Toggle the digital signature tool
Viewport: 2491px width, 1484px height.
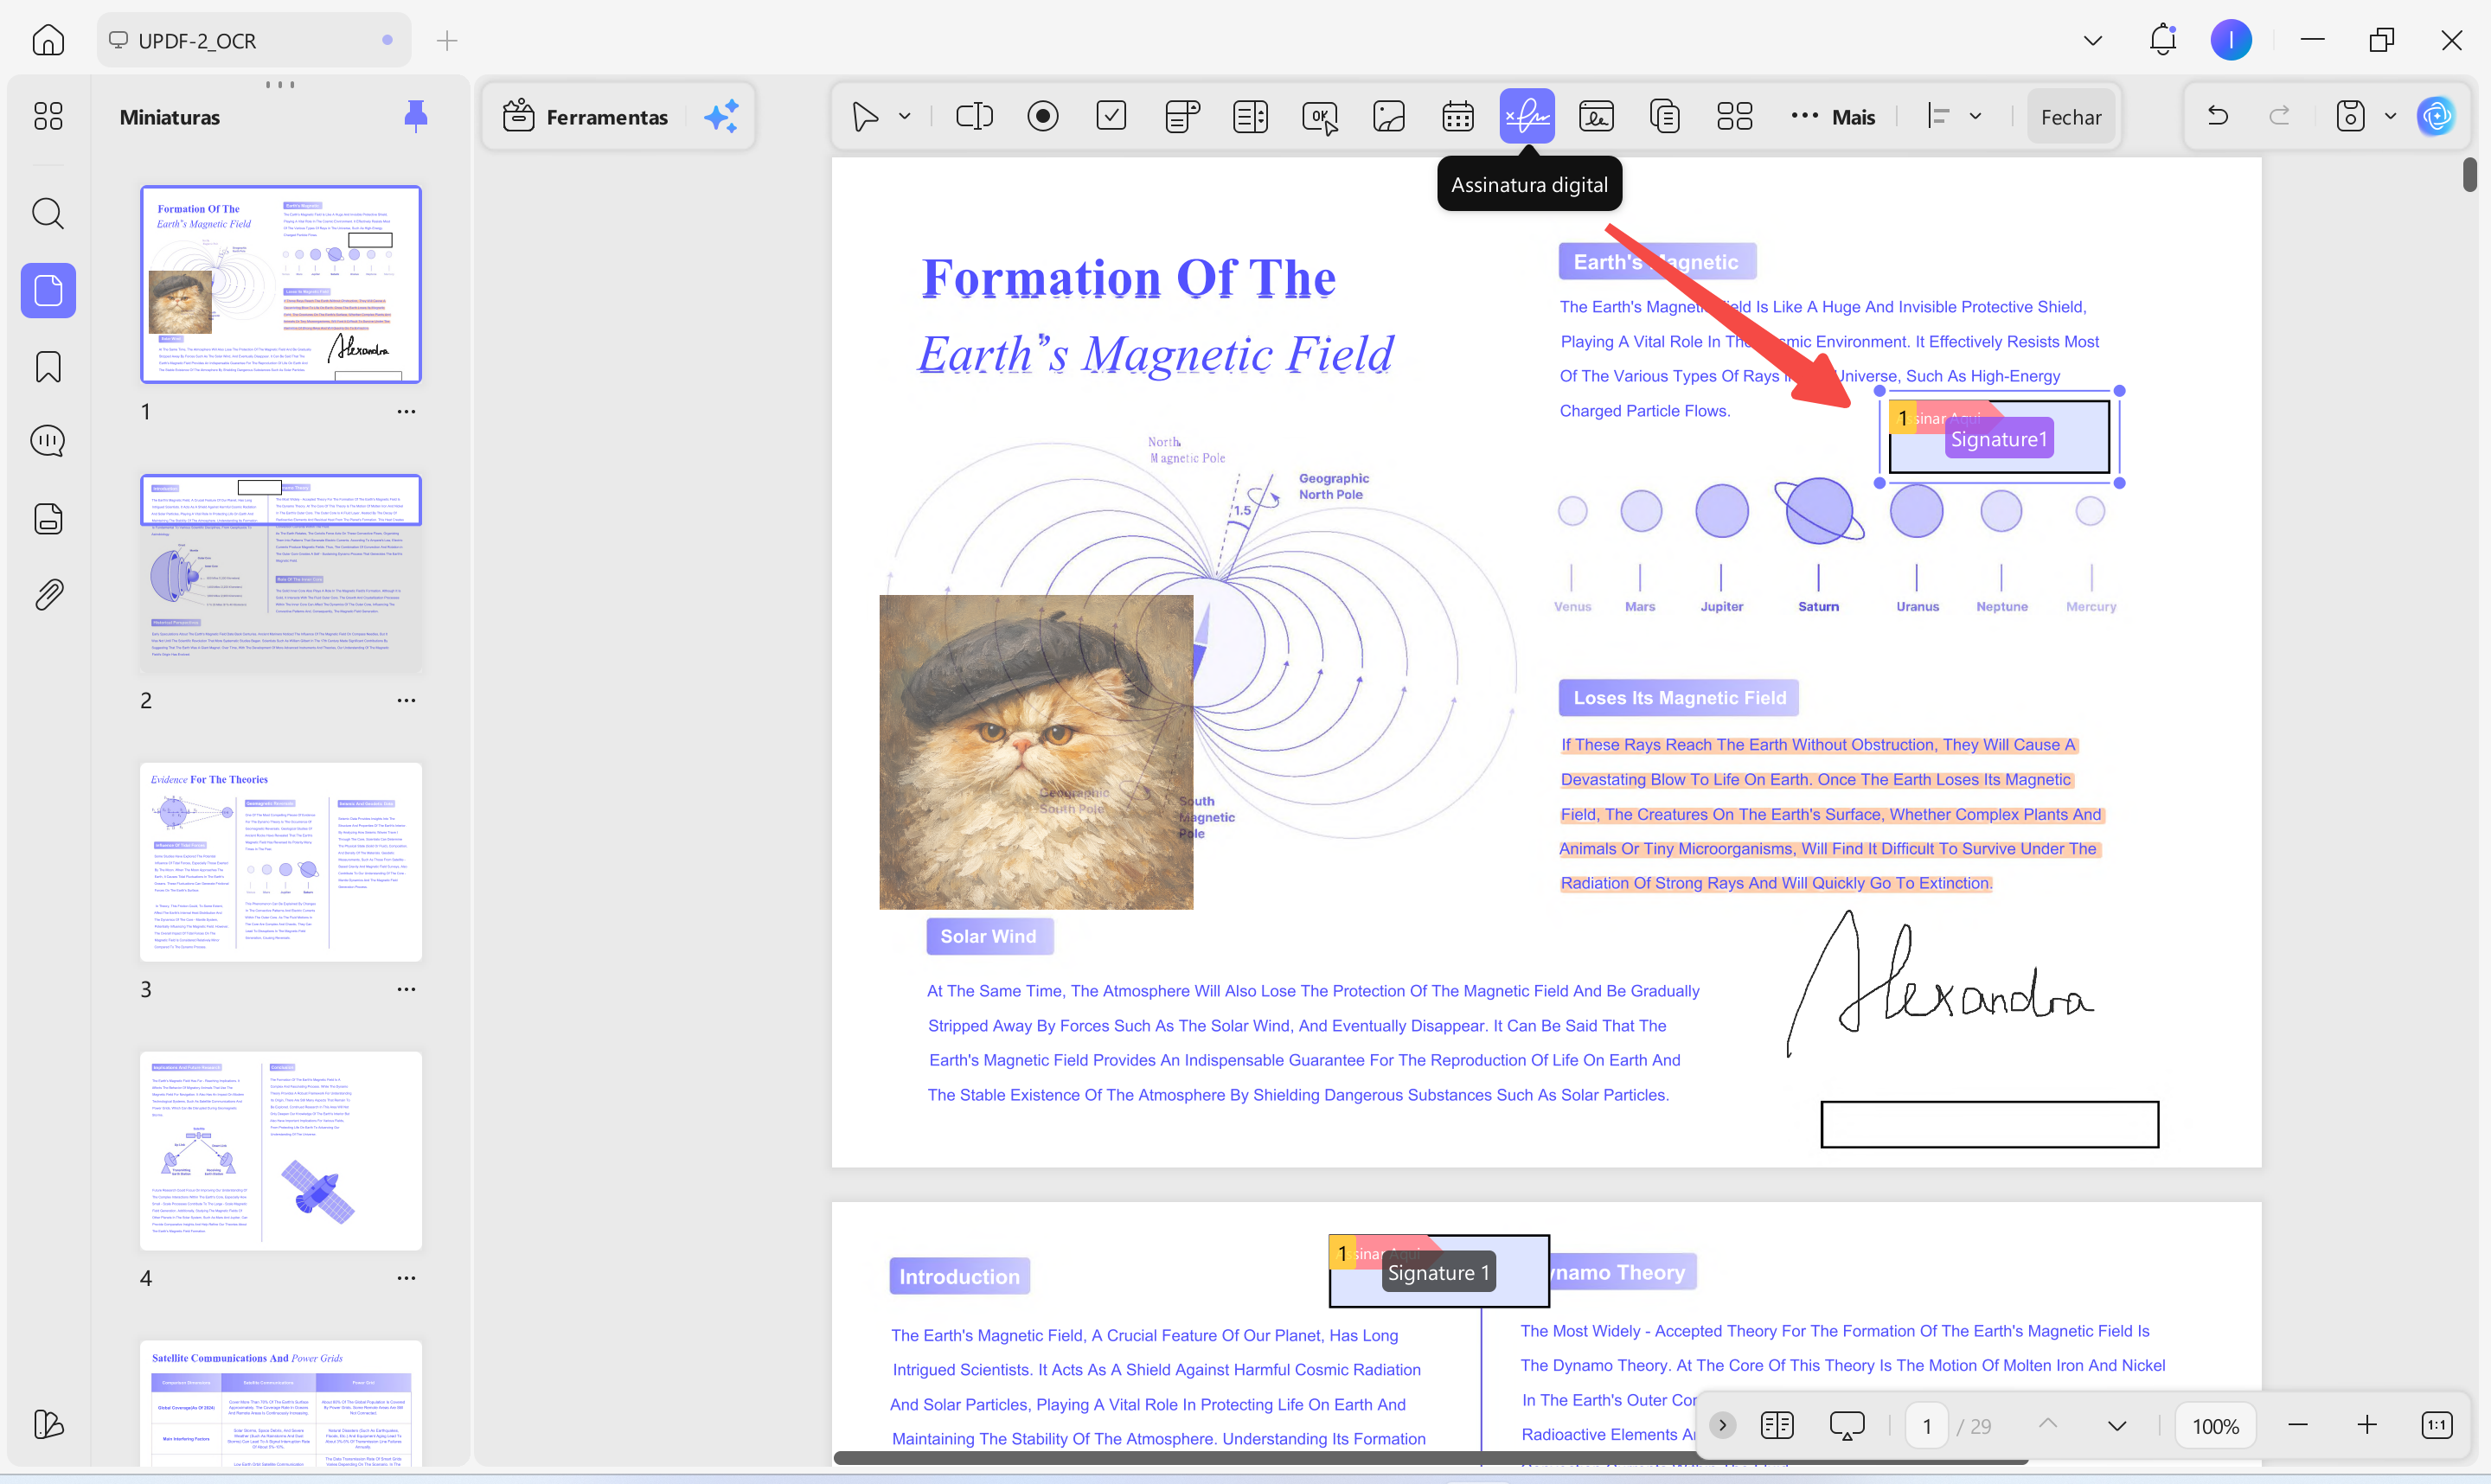point(1527,116)
